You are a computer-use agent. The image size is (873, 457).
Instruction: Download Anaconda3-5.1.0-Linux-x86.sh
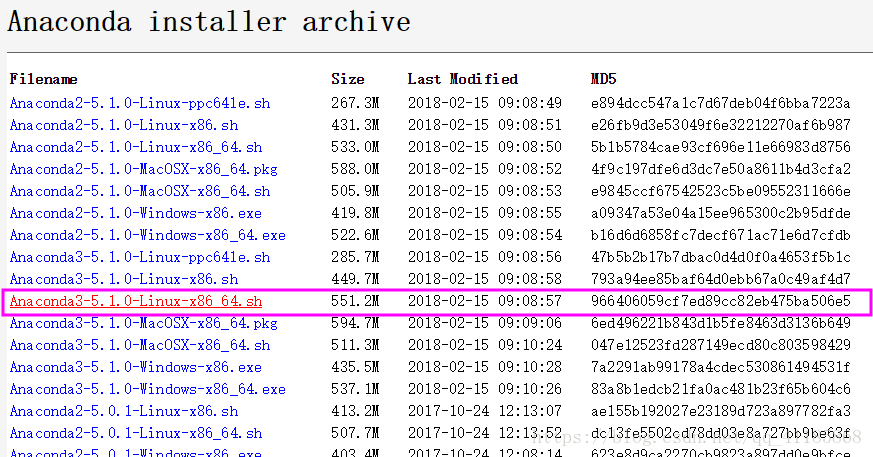124,279
